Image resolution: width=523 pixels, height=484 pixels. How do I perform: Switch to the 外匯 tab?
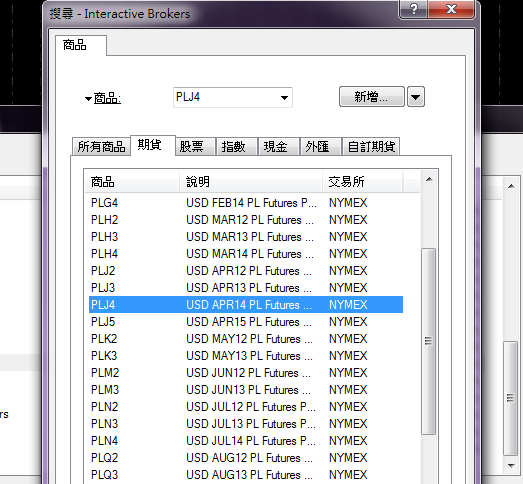(321, 147)
